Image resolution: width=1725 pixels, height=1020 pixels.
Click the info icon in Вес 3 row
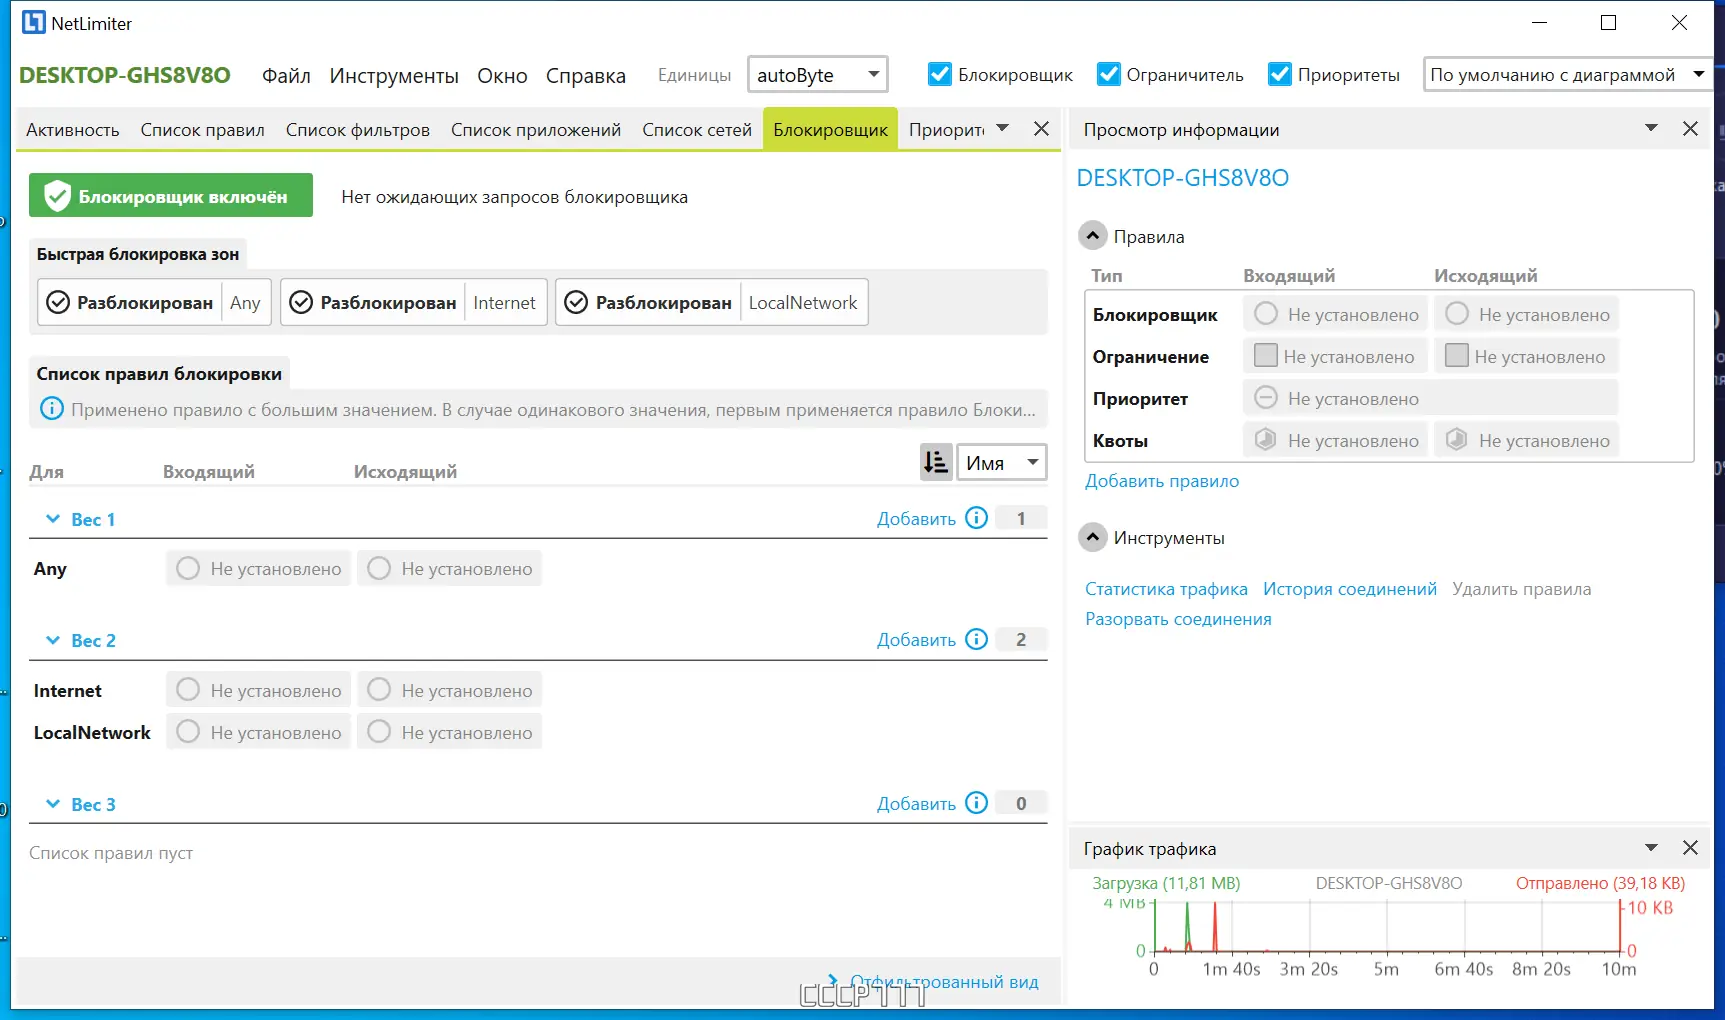tap(977, 803)
